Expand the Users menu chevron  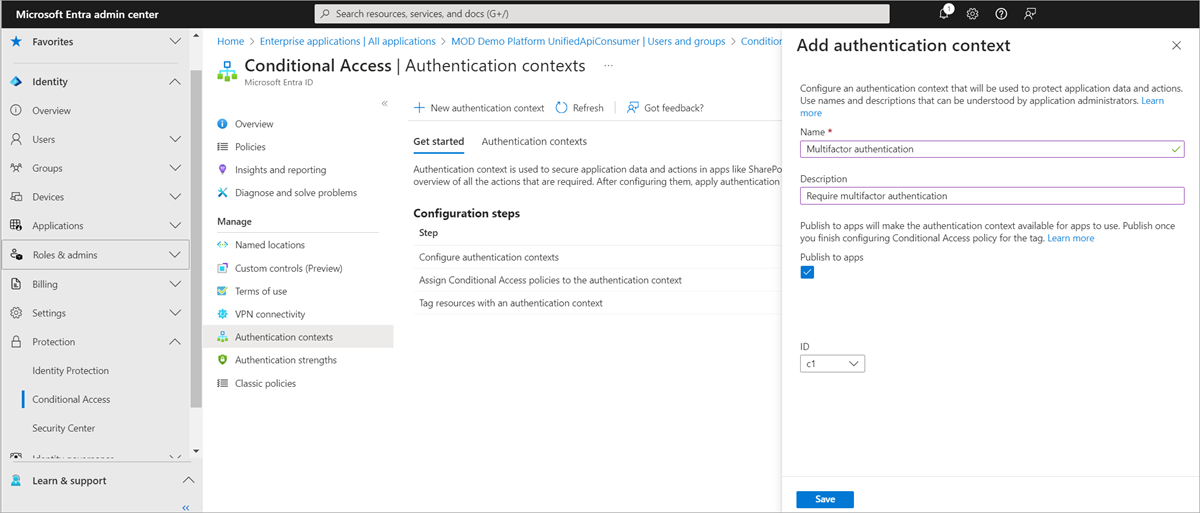click(175, 139)
